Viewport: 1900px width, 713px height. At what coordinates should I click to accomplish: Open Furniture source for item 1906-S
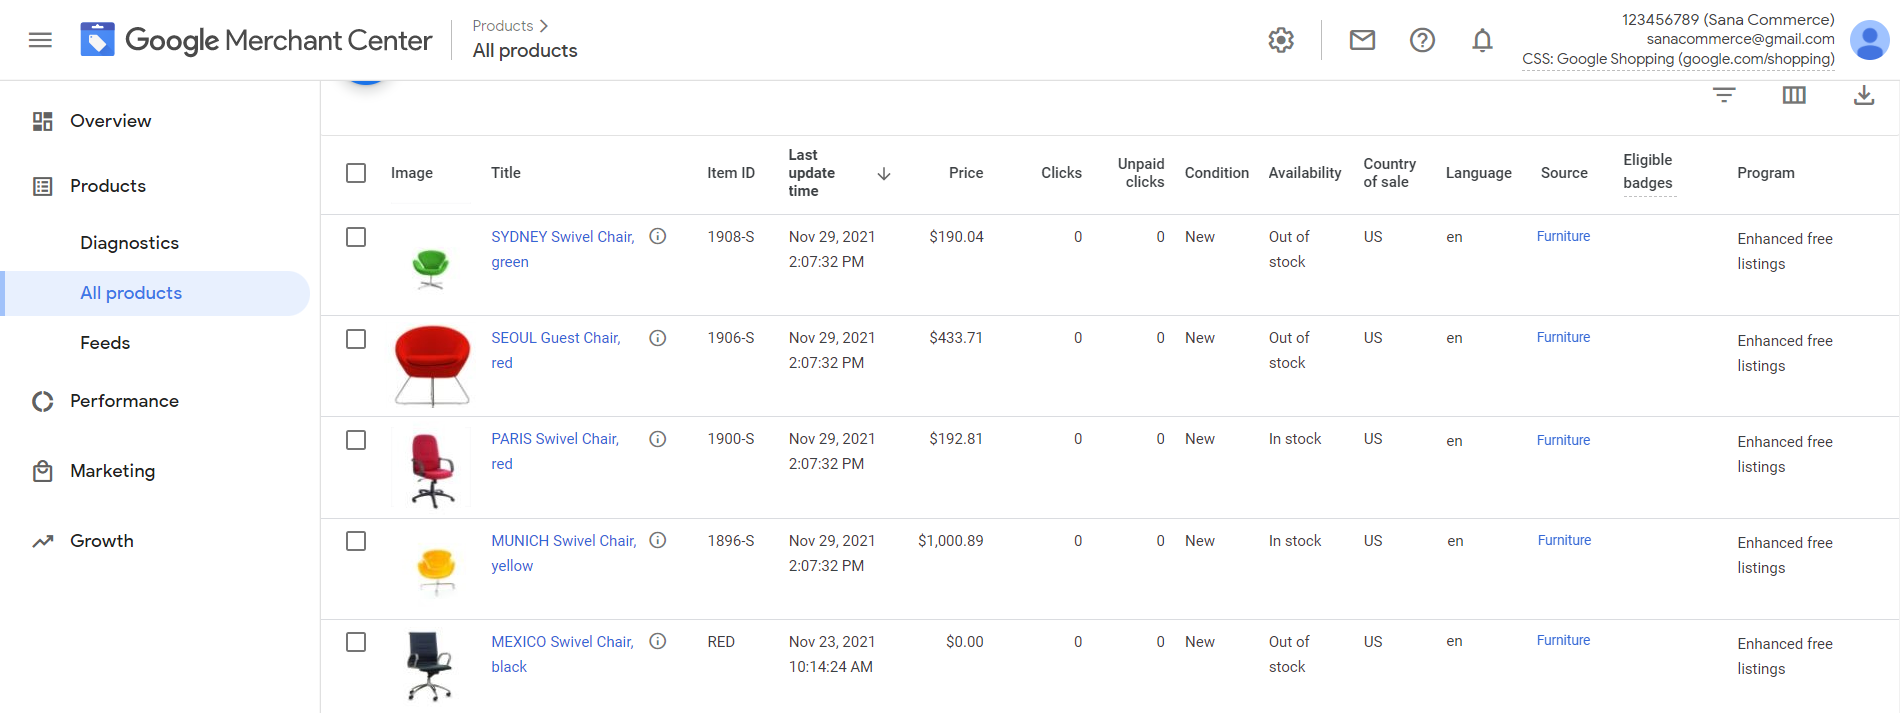[1563, 337]
